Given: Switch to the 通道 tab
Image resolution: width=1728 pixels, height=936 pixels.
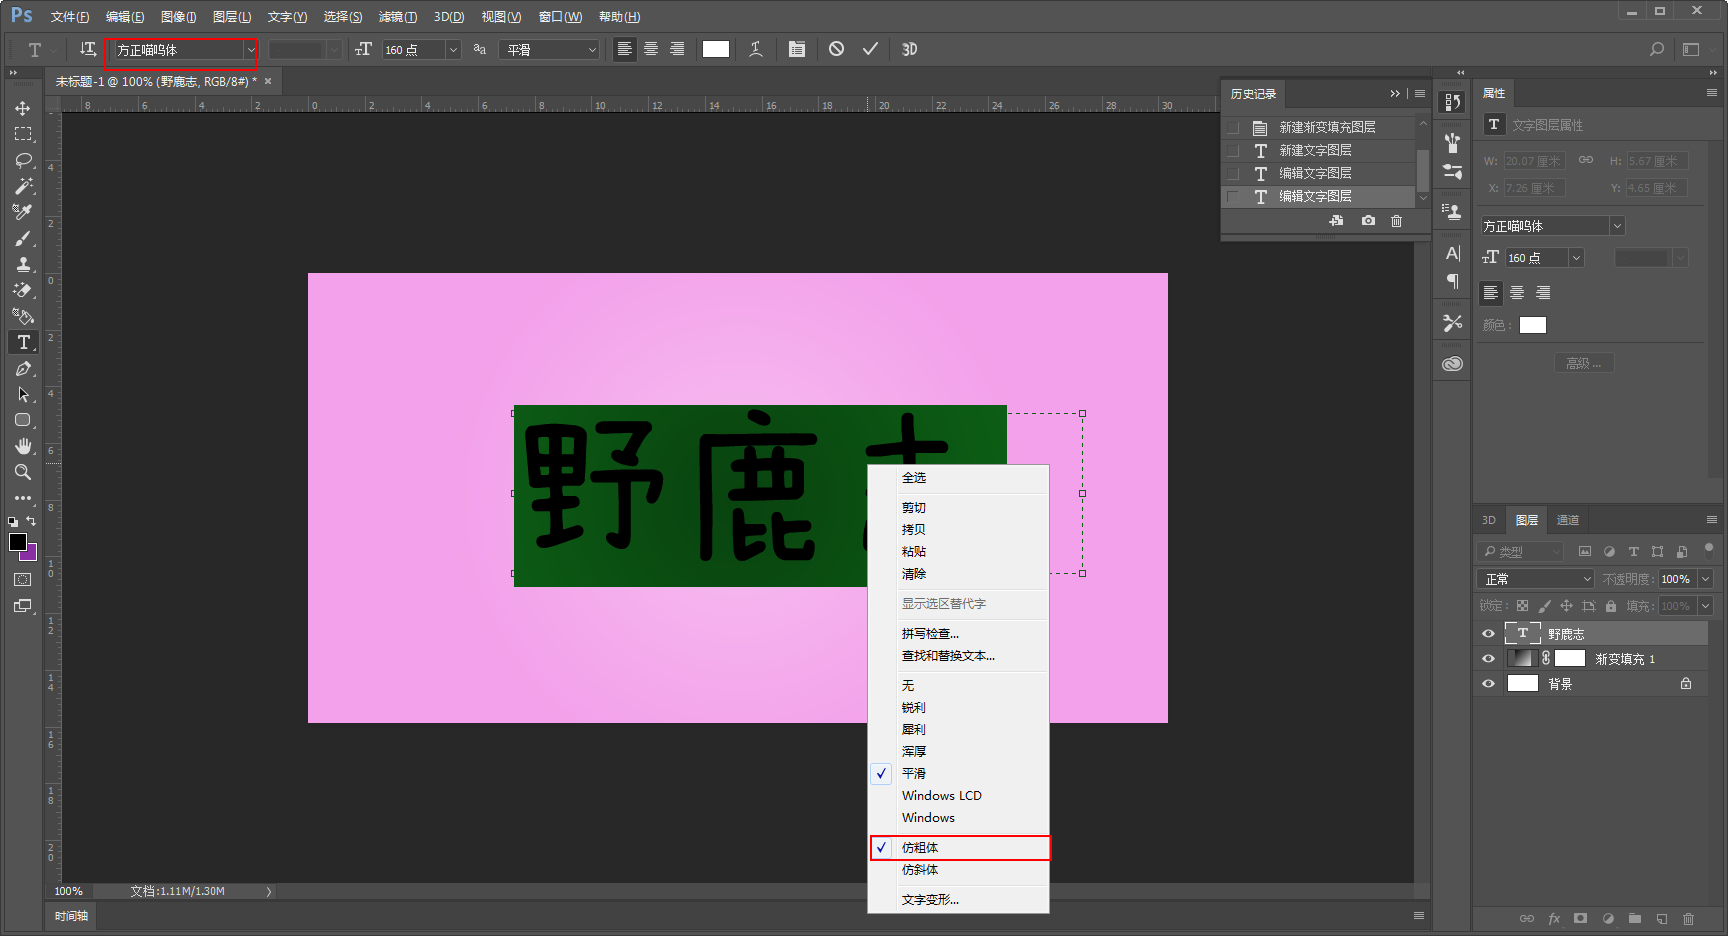Looking at the screenshot, I should pyautogui.click(x=1568, y=520).
